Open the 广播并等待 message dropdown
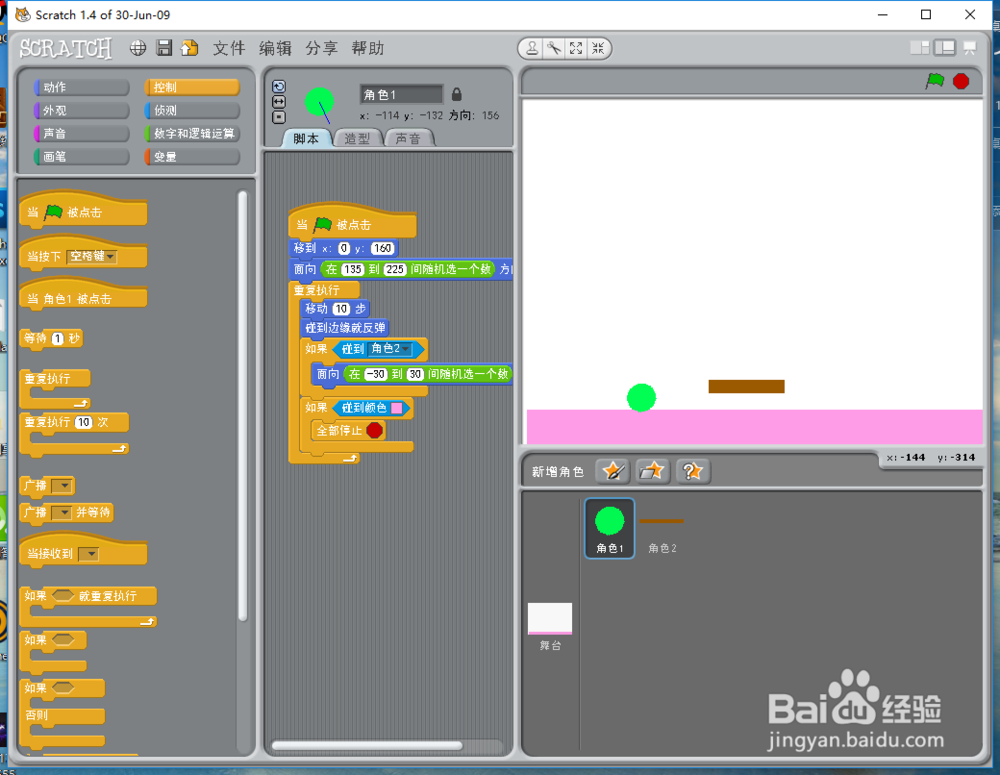Screen dimensions: 1000x775 [x=62, y=512]
